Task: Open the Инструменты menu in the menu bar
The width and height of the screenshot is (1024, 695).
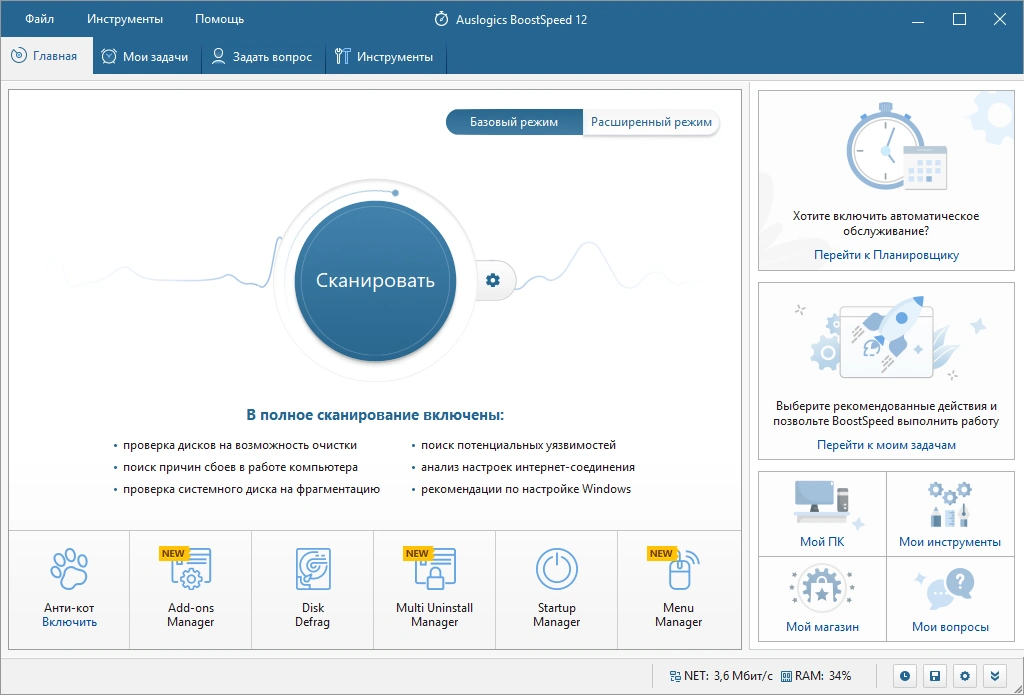Action: (125, 19)
